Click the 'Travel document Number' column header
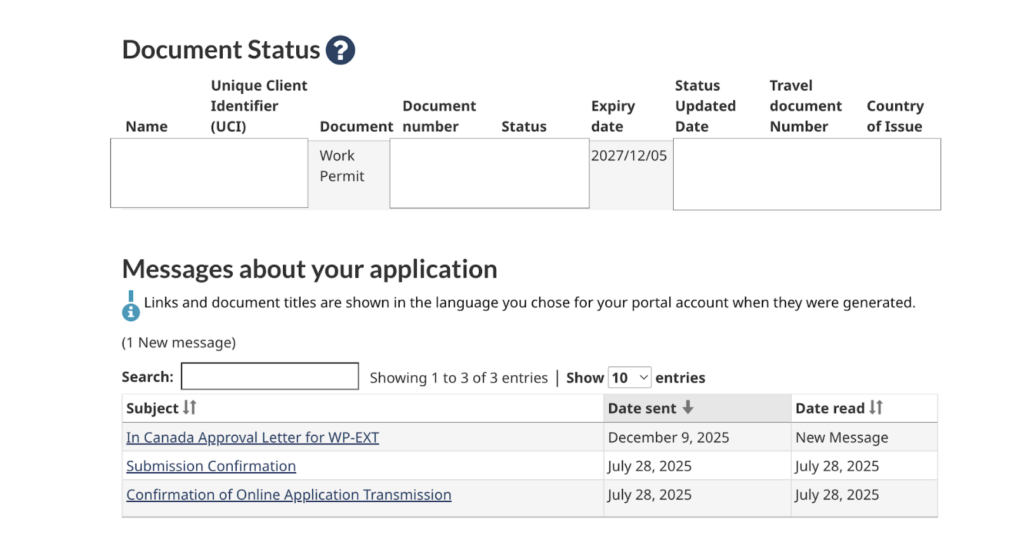Viewport: 1024px width, 535px height. click(x=805, y=106)
